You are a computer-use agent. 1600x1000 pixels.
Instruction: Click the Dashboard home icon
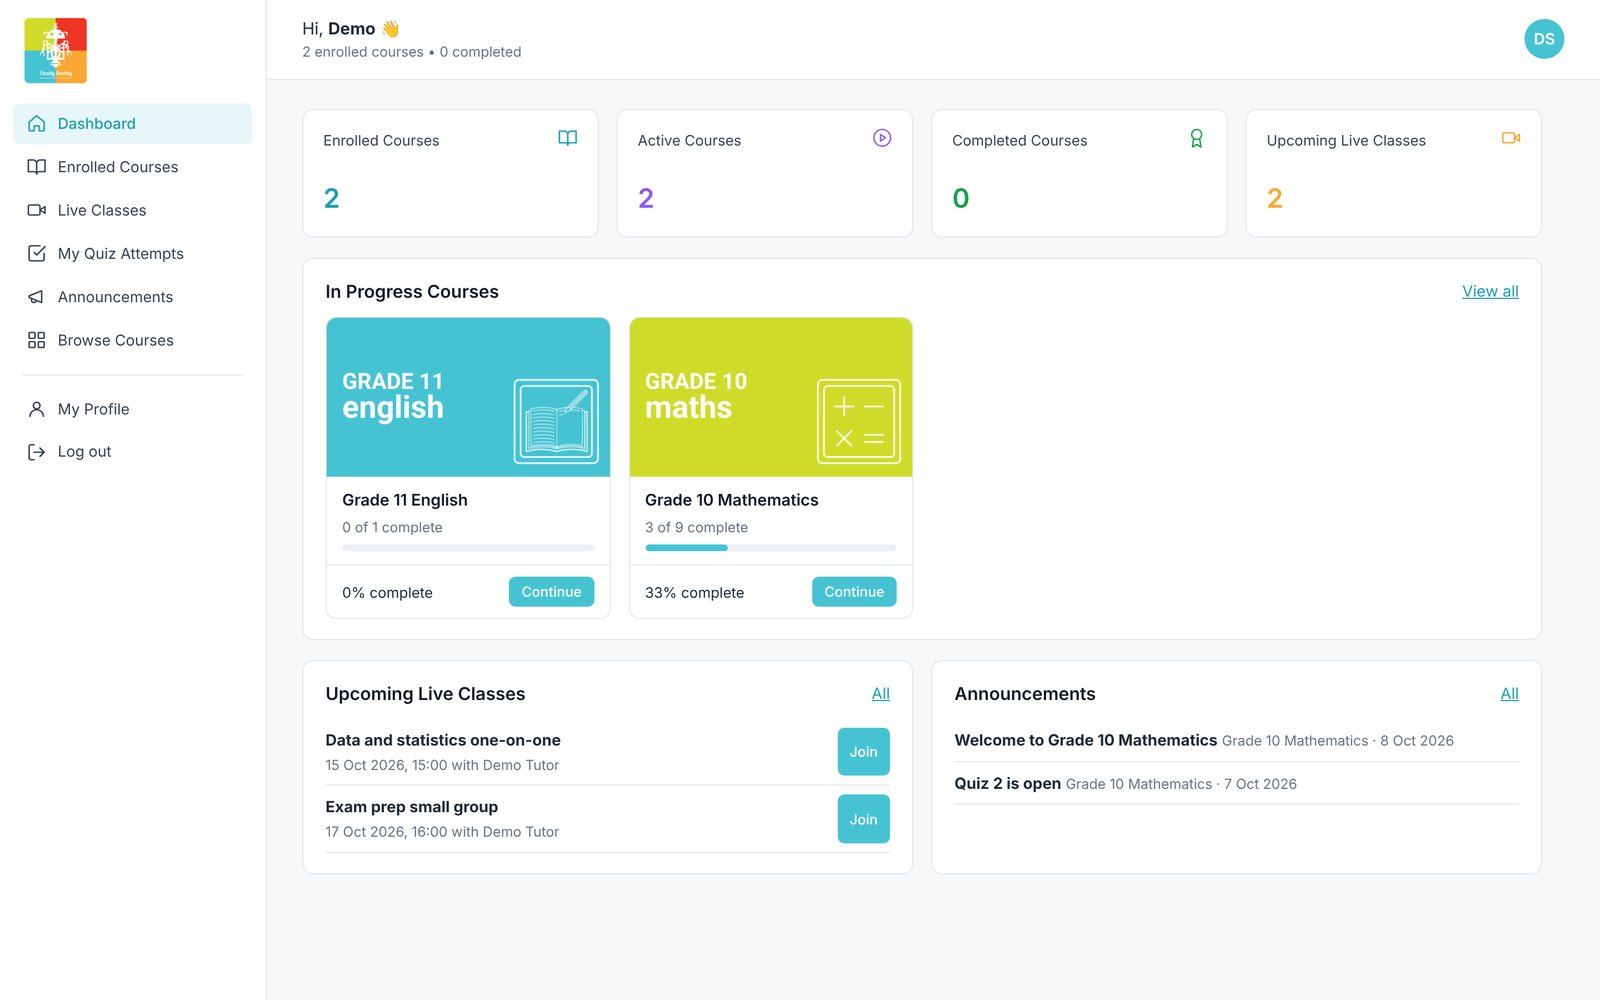click(x=37, y=124)
